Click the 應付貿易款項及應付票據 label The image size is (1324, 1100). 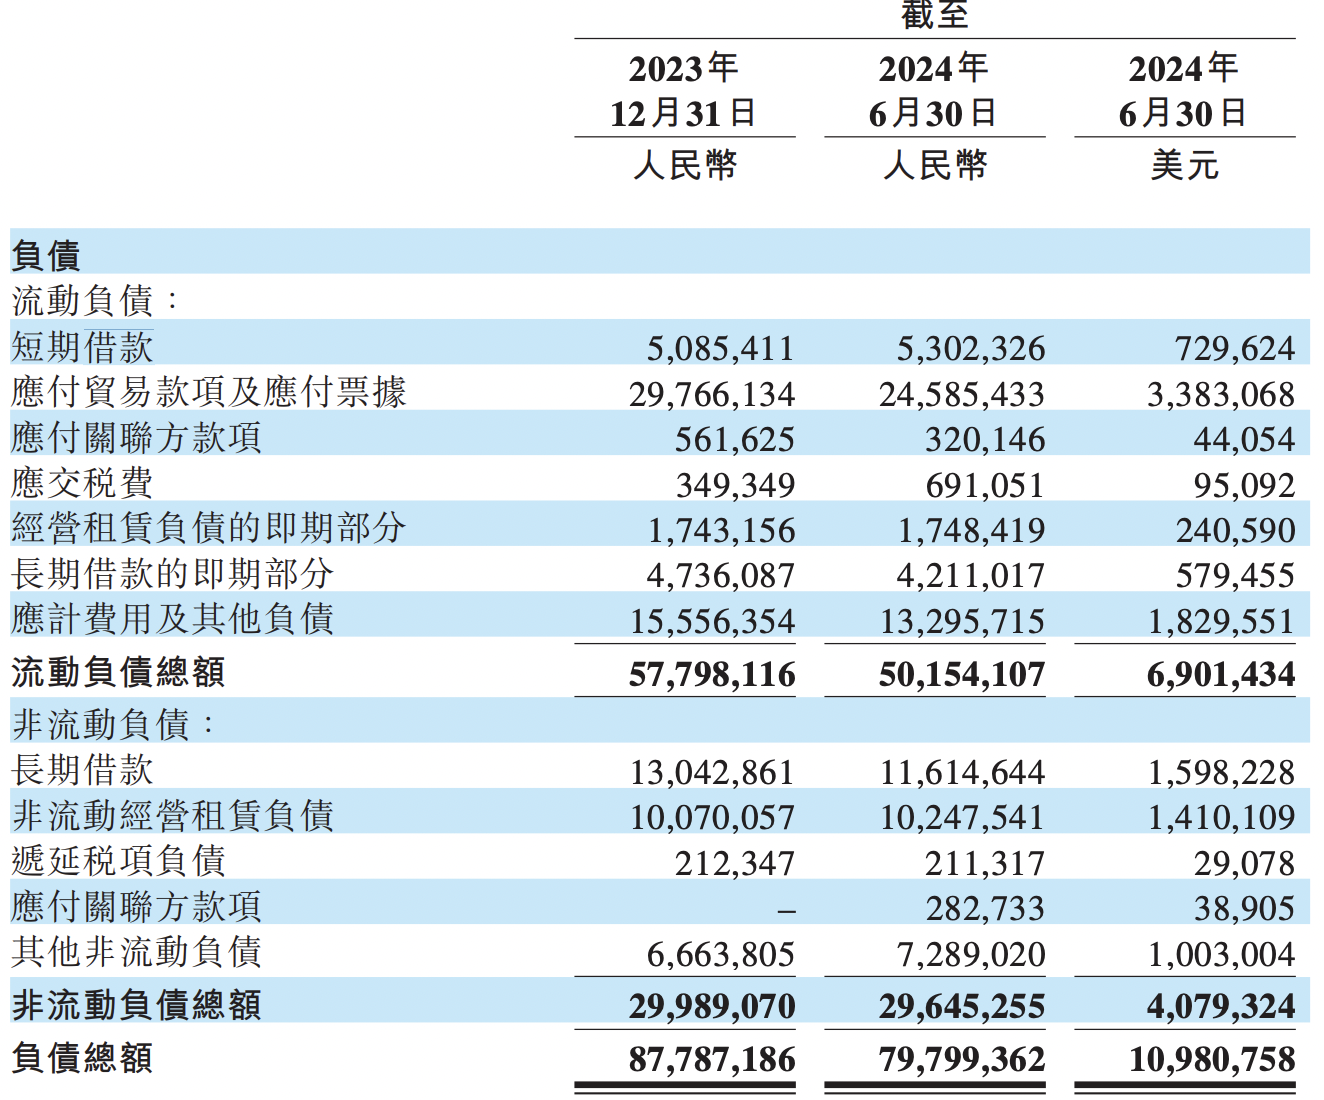[x=209, y=392]
